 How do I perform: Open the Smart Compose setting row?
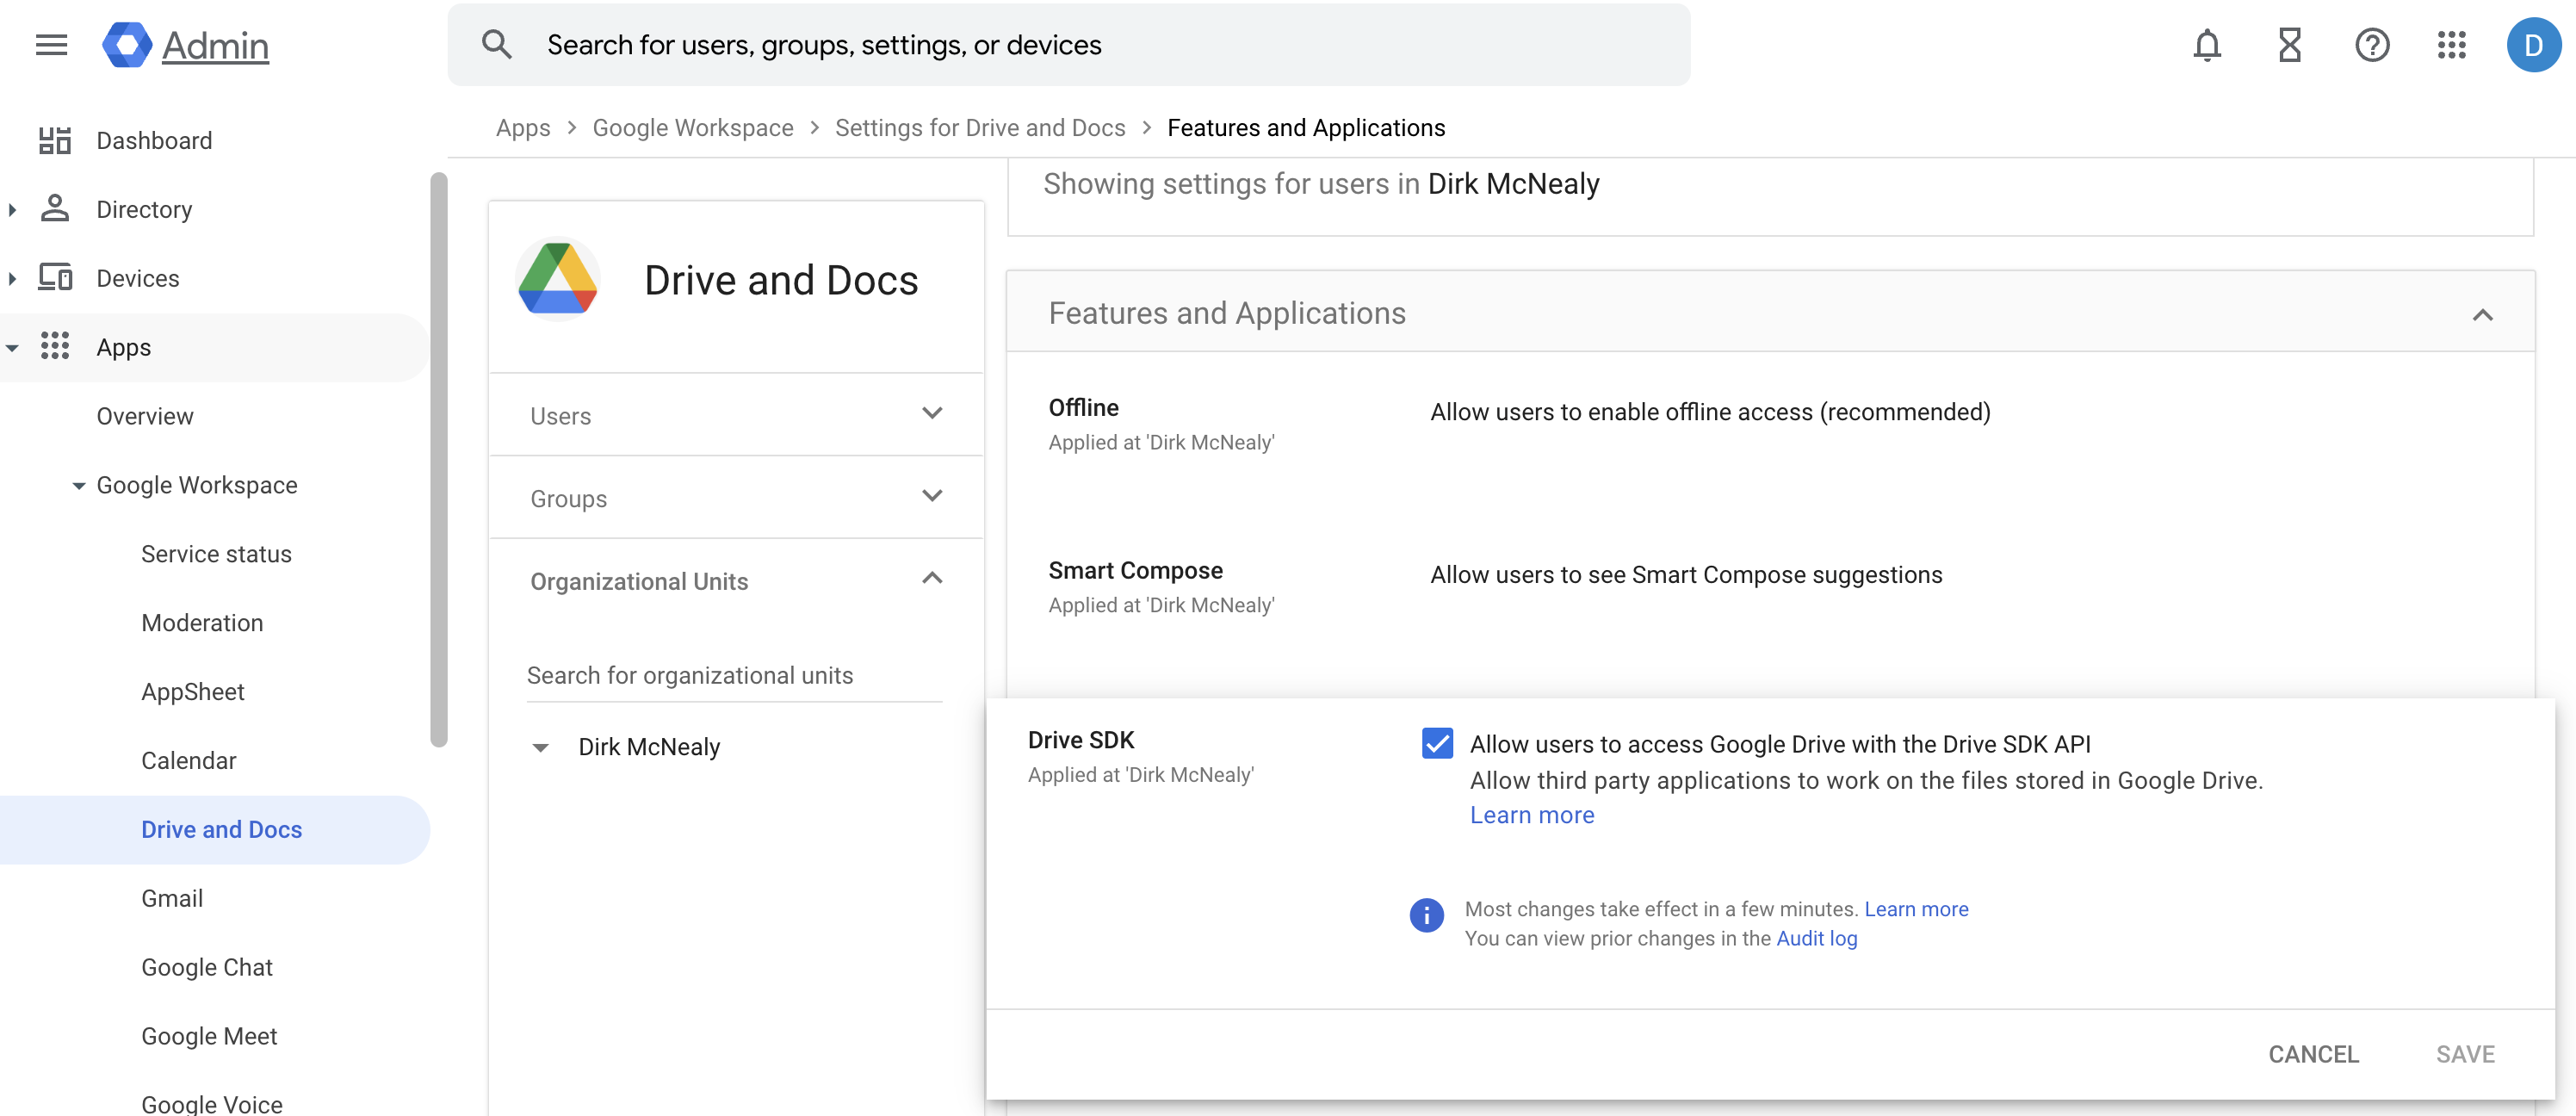coord(1770,588)
